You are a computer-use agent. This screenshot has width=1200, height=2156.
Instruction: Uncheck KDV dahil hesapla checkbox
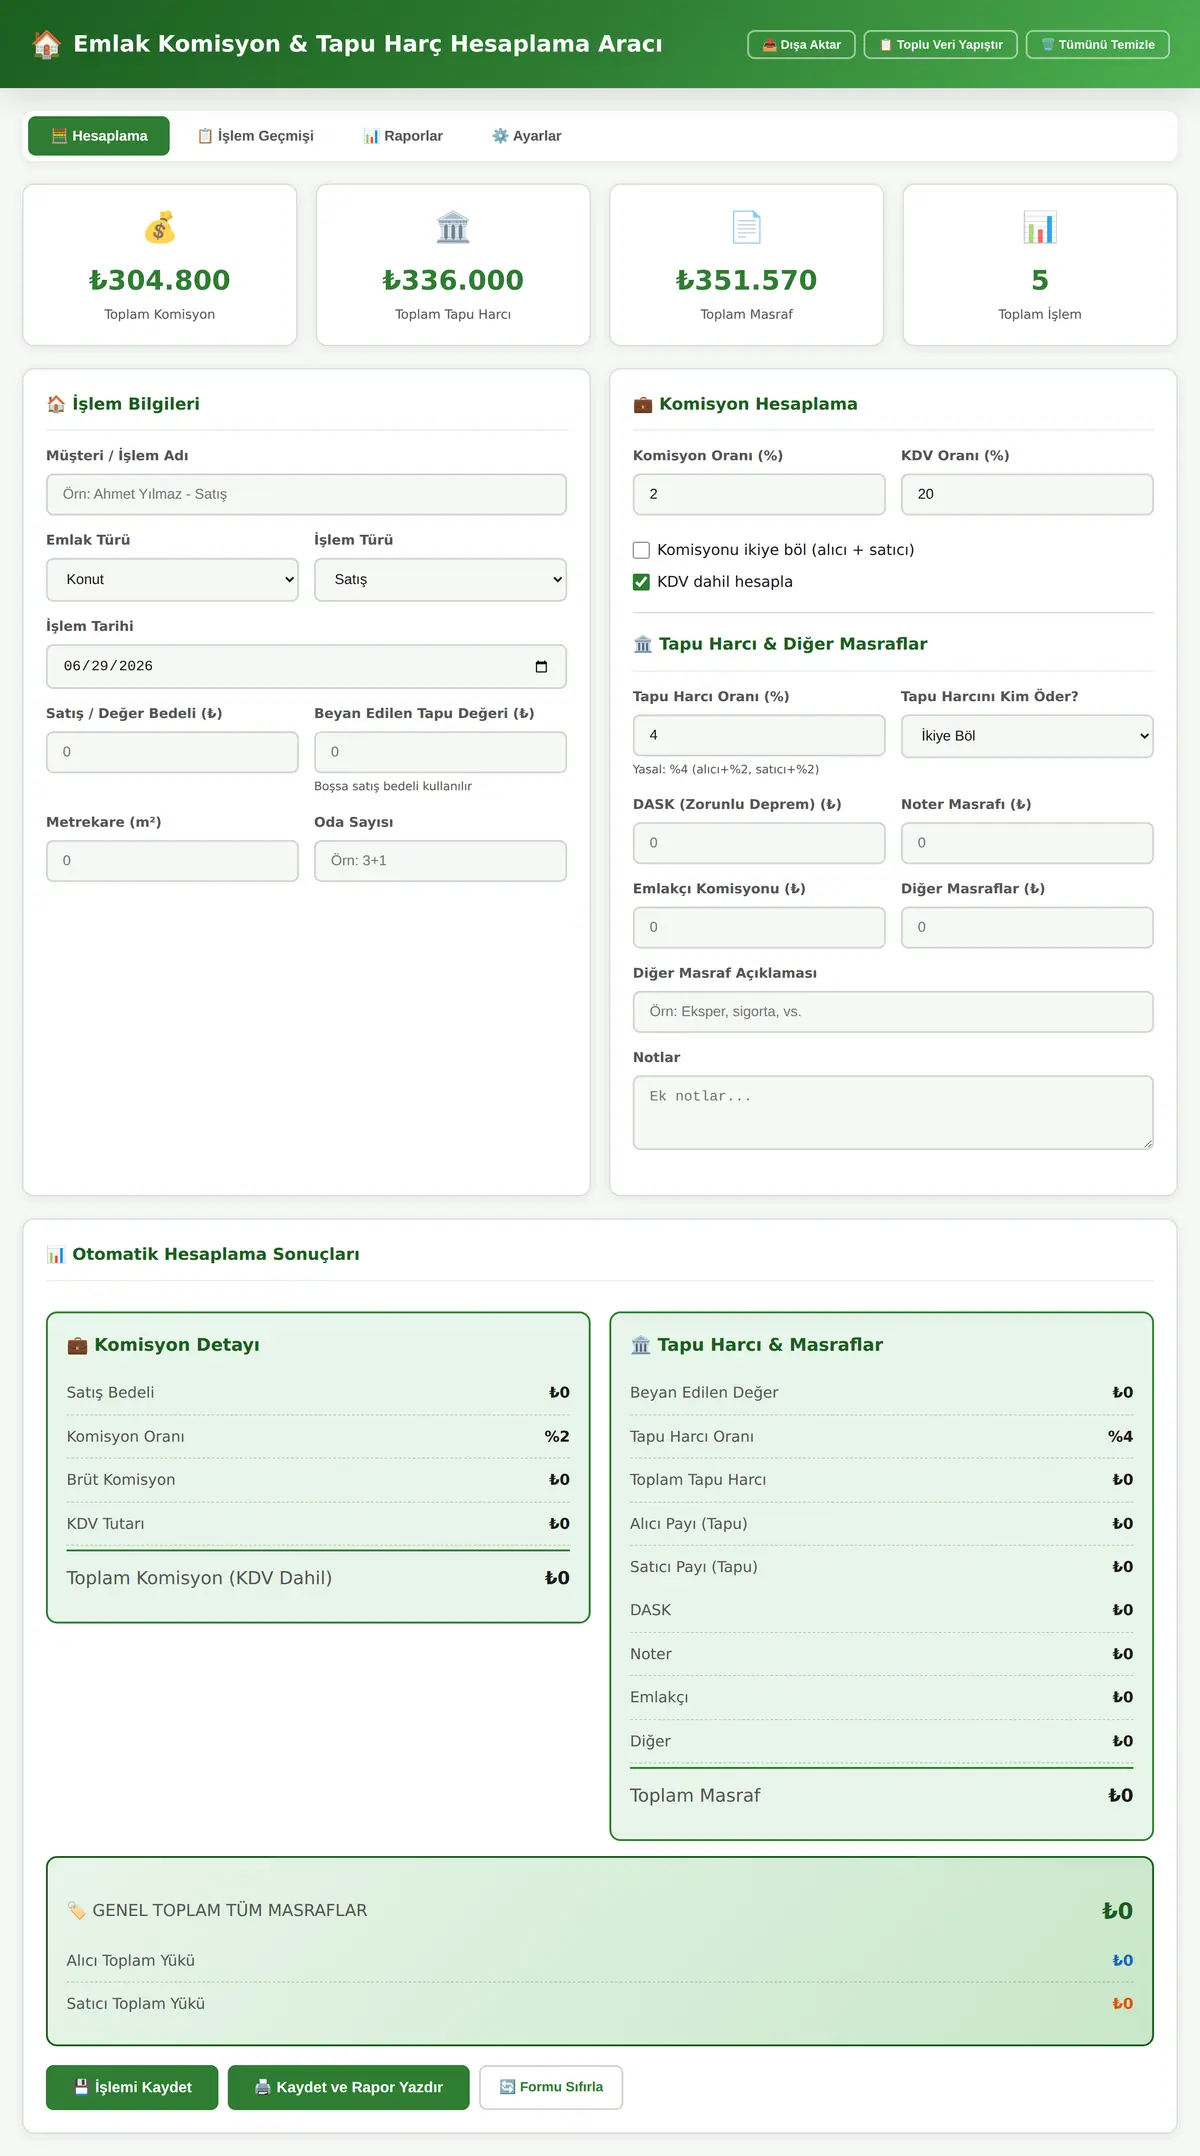pos(642,582)
